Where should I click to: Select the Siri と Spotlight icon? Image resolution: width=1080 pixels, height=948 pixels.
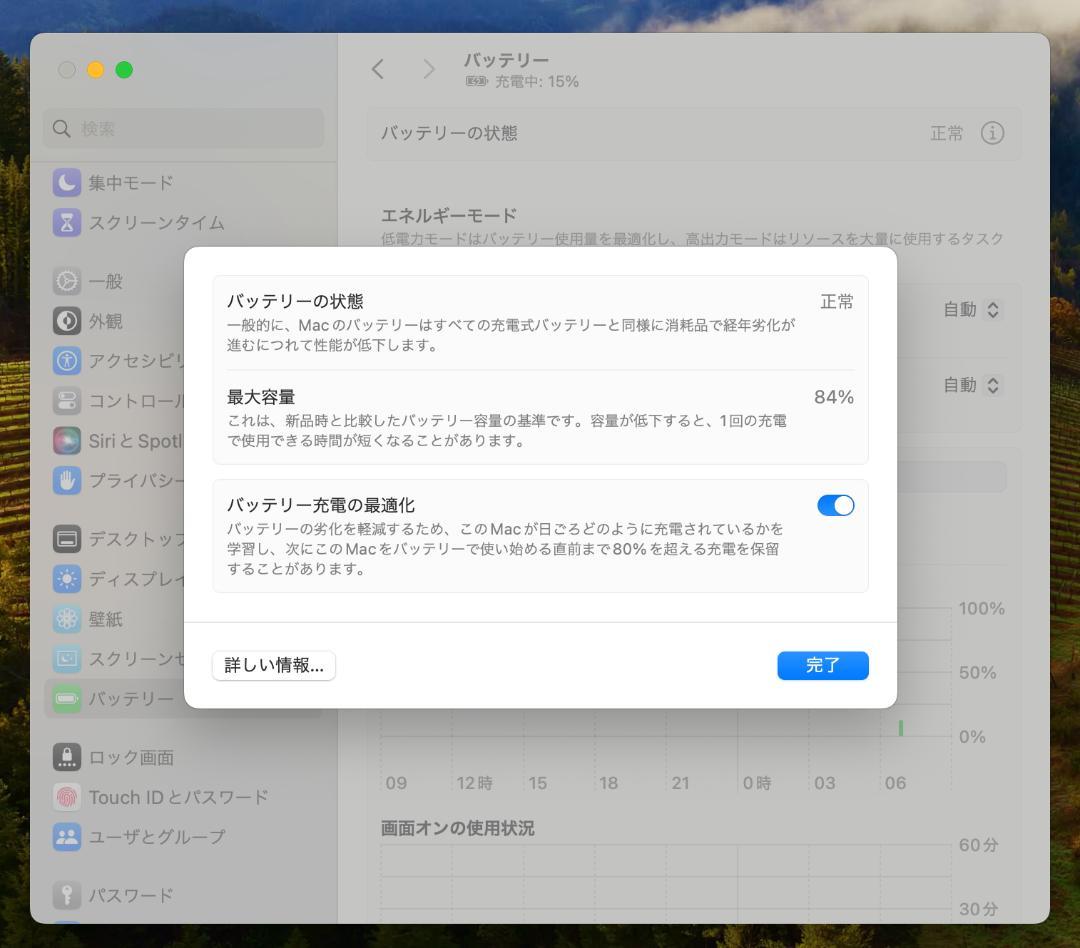click(x=66, y=441)
